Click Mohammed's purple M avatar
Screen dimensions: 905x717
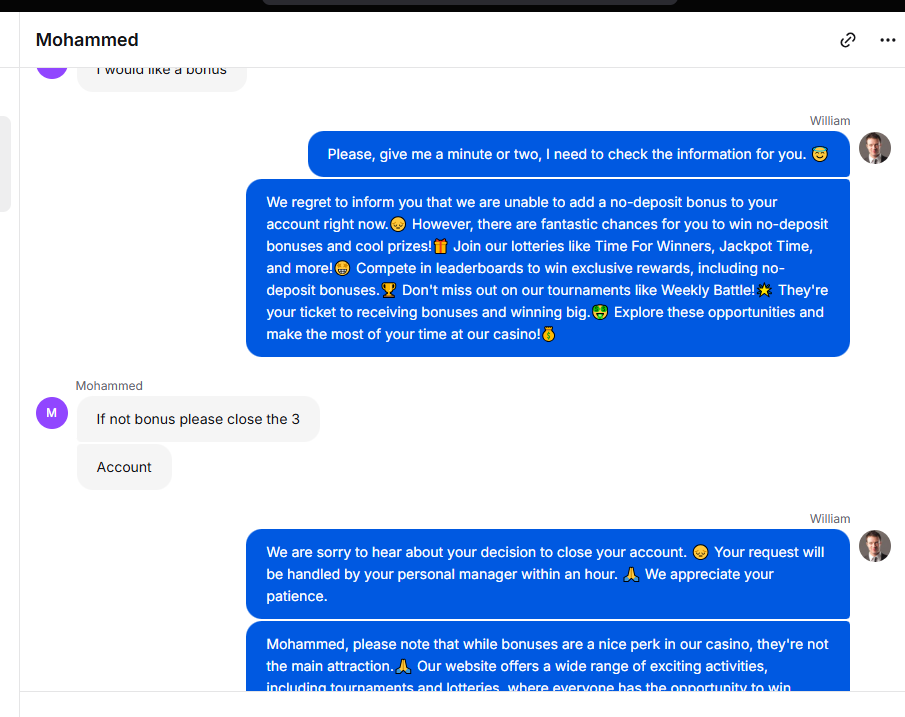(x=52, y=413)
